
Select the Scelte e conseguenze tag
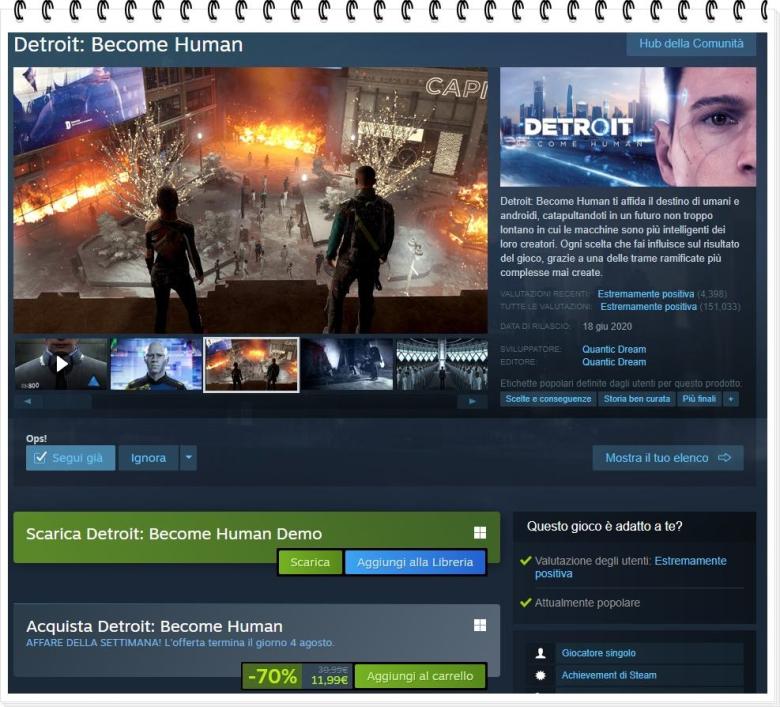(x=548, y=399)
